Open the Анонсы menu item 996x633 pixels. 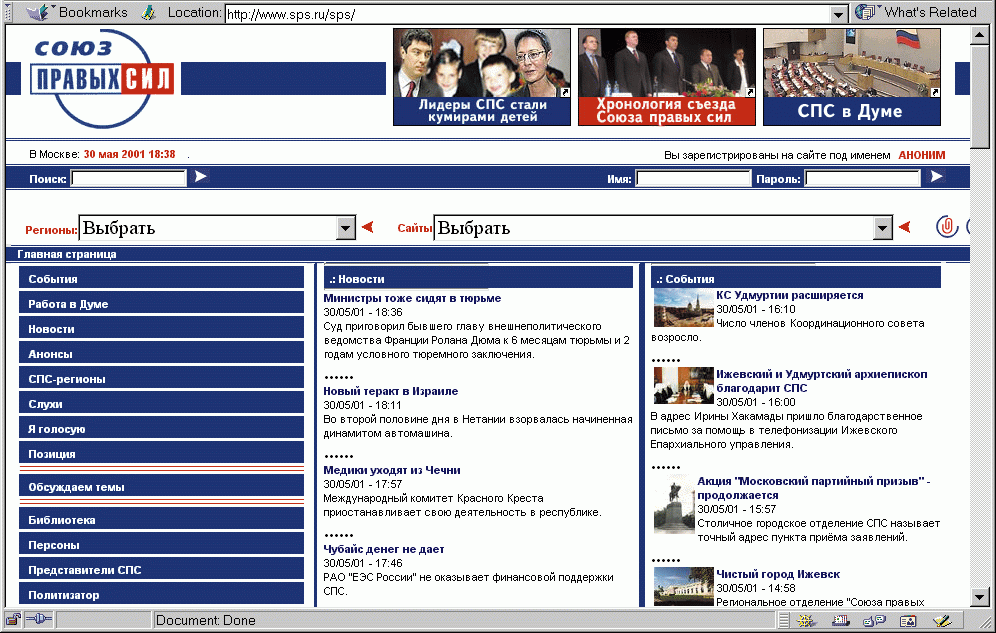(161, 354)
